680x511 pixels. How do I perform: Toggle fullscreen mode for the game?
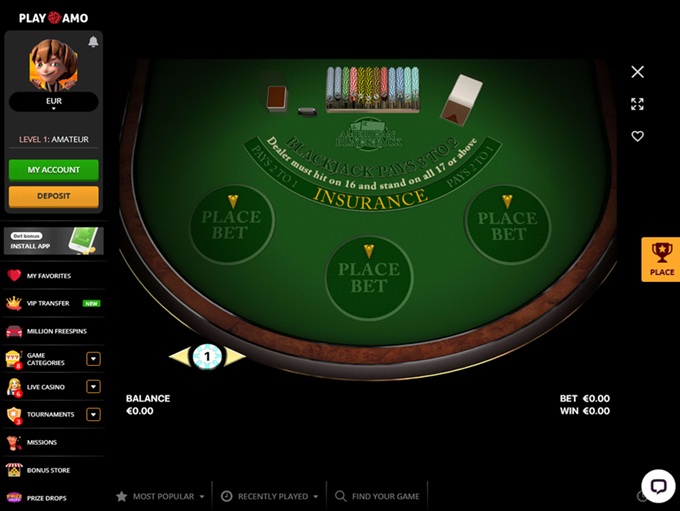coord(637,104)
